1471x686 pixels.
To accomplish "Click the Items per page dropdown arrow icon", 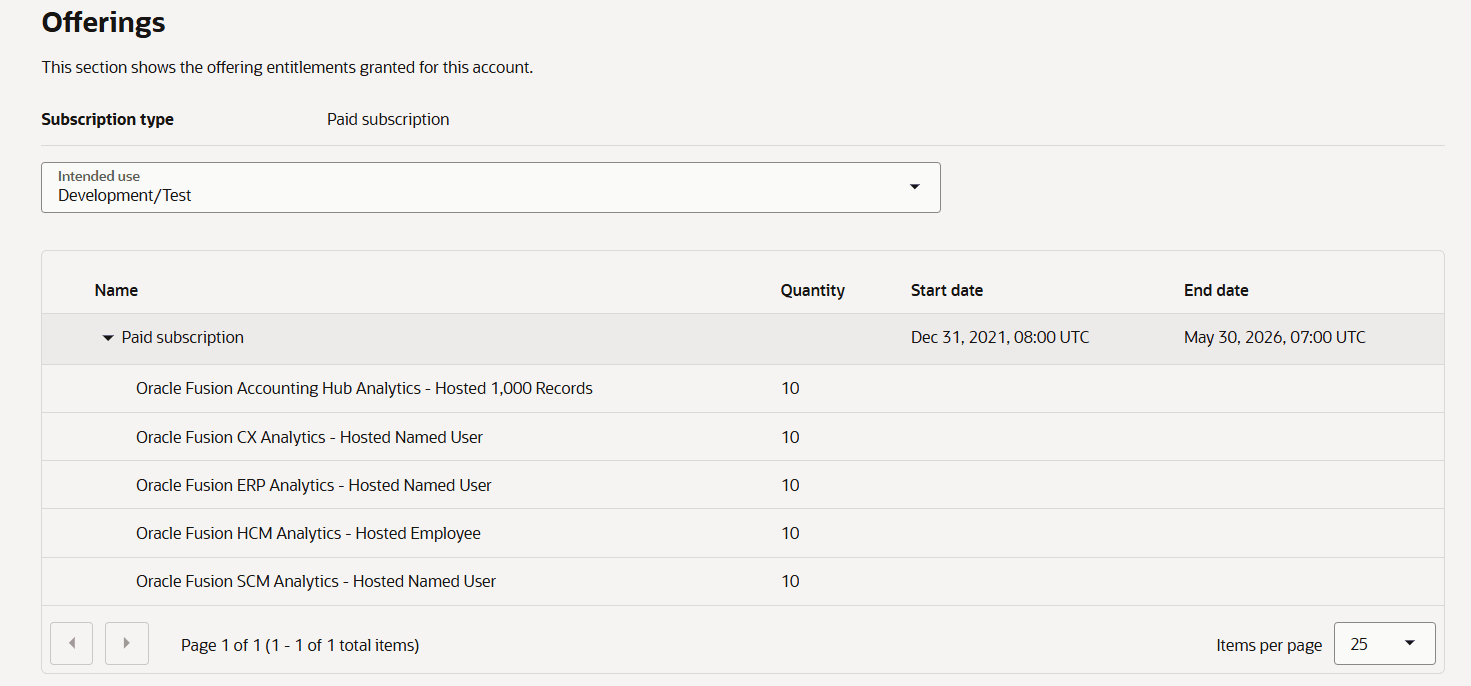I will (1411, 643).
